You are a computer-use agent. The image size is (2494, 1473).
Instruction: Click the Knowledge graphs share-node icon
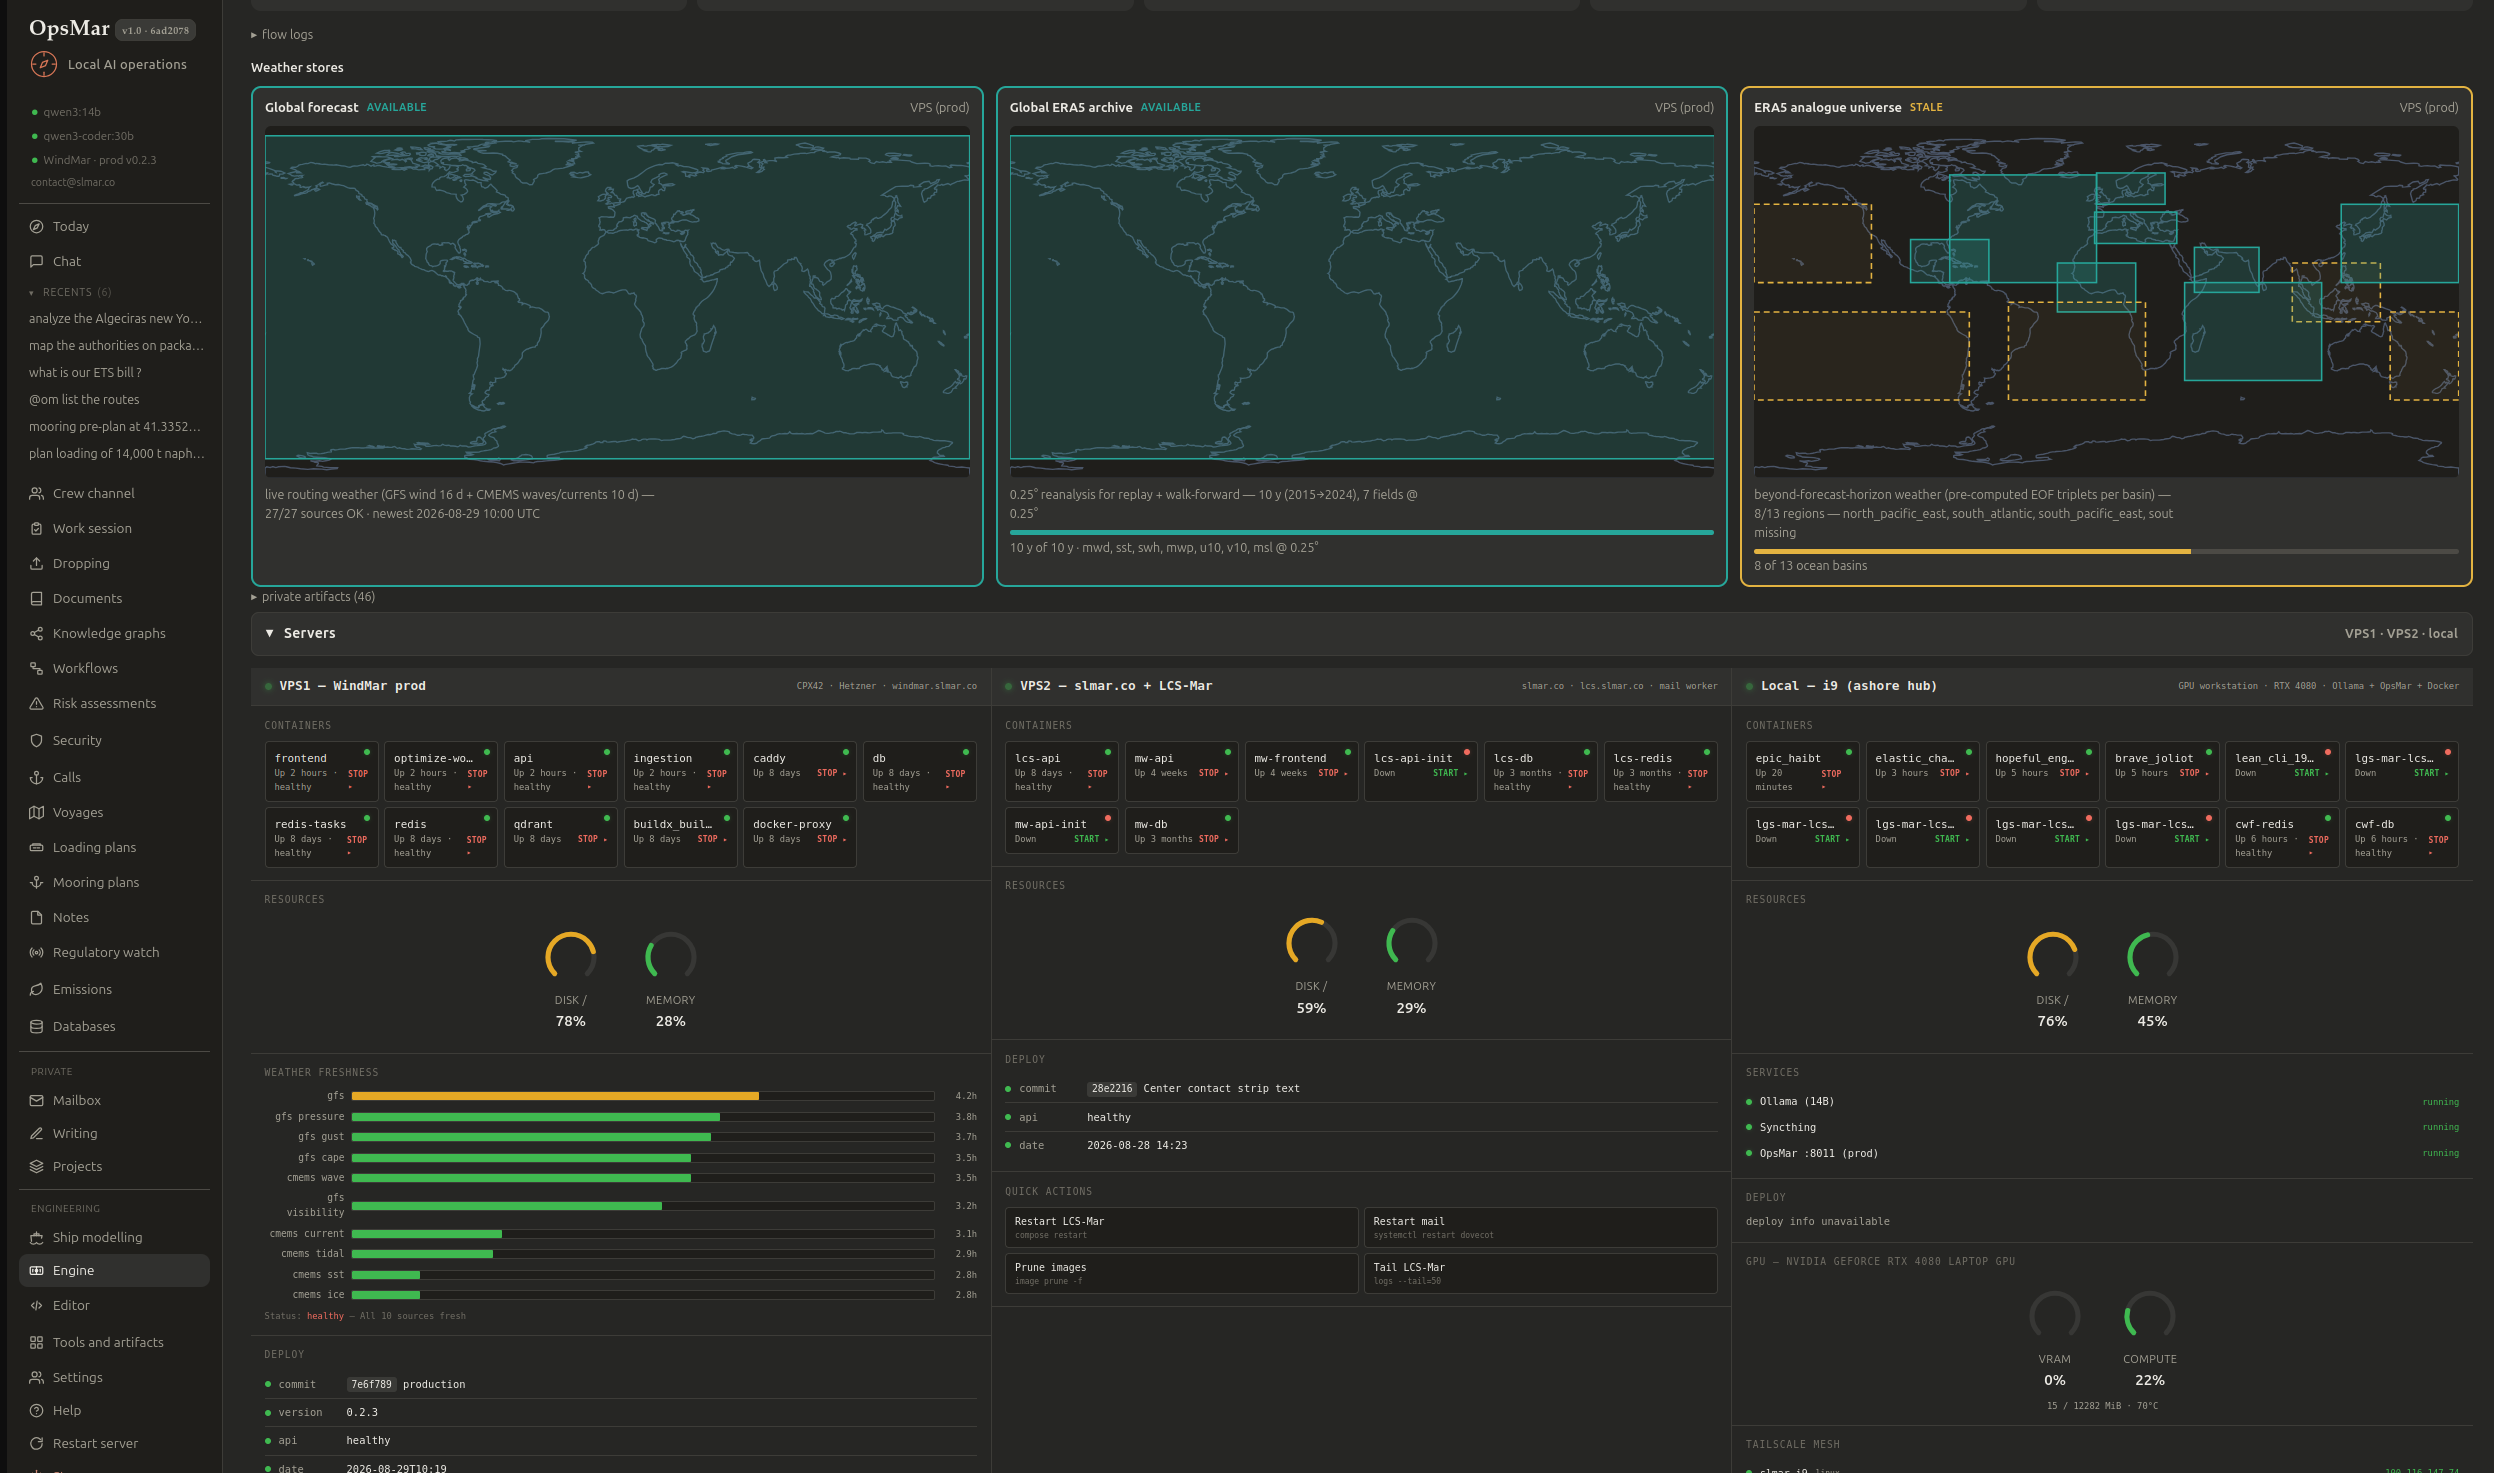point(36,634)
